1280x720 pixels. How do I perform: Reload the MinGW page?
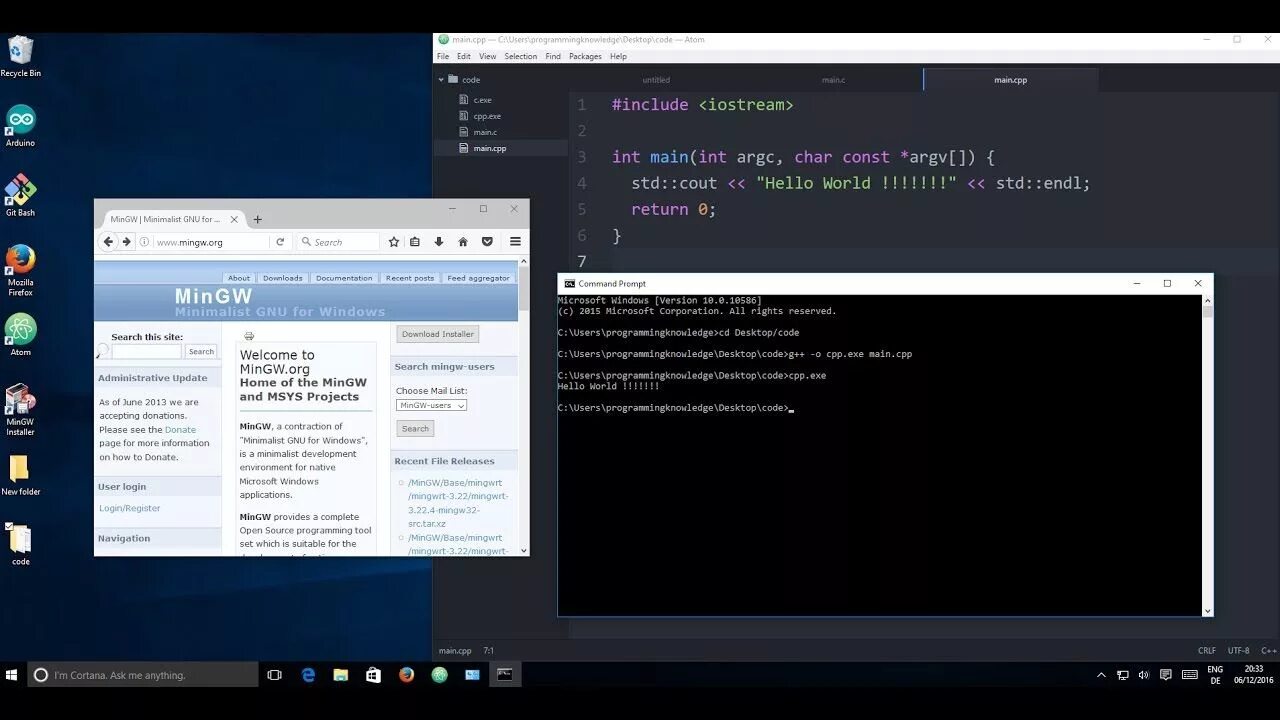pos(280,242)
